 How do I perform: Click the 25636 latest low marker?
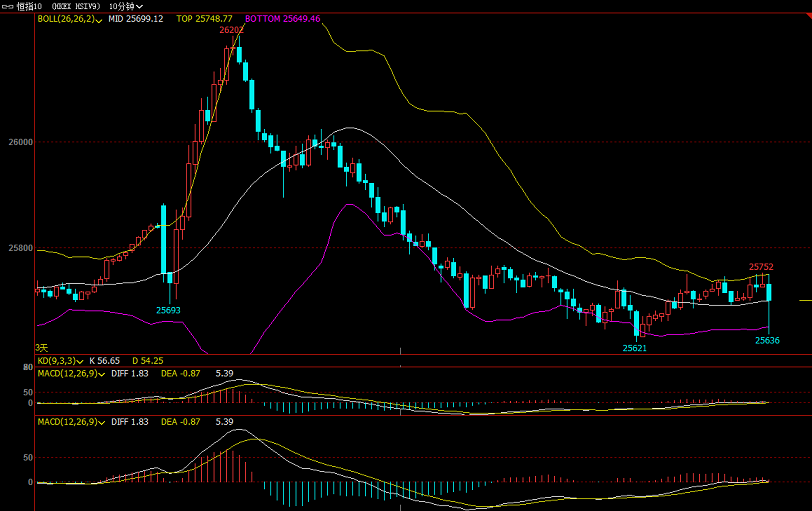pos(767,340)
